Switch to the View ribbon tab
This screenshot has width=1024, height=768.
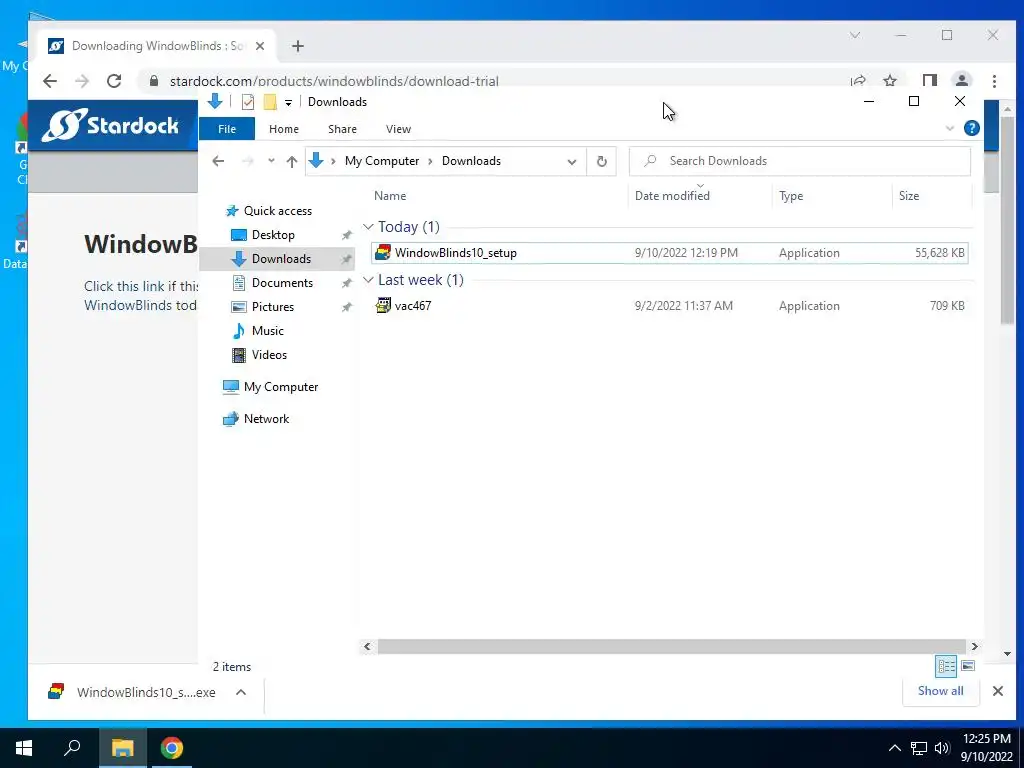[x=398, y=129]
